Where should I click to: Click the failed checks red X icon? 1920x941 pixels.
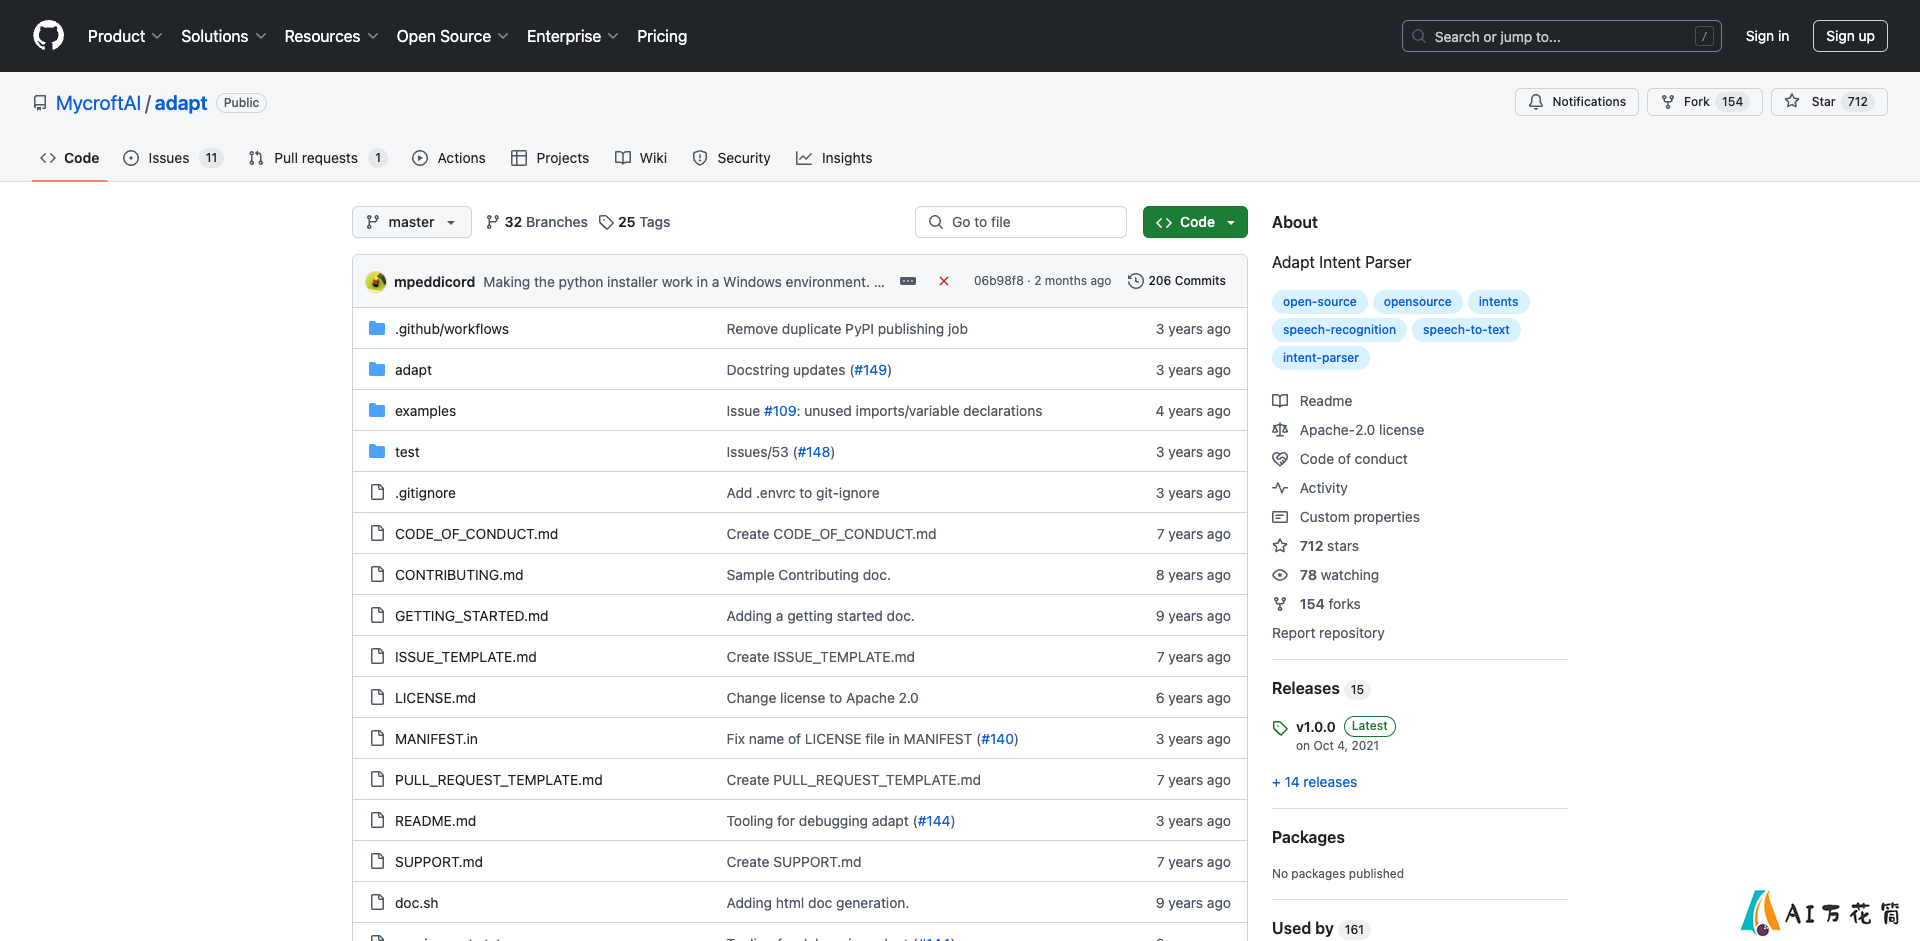[943, 281]
